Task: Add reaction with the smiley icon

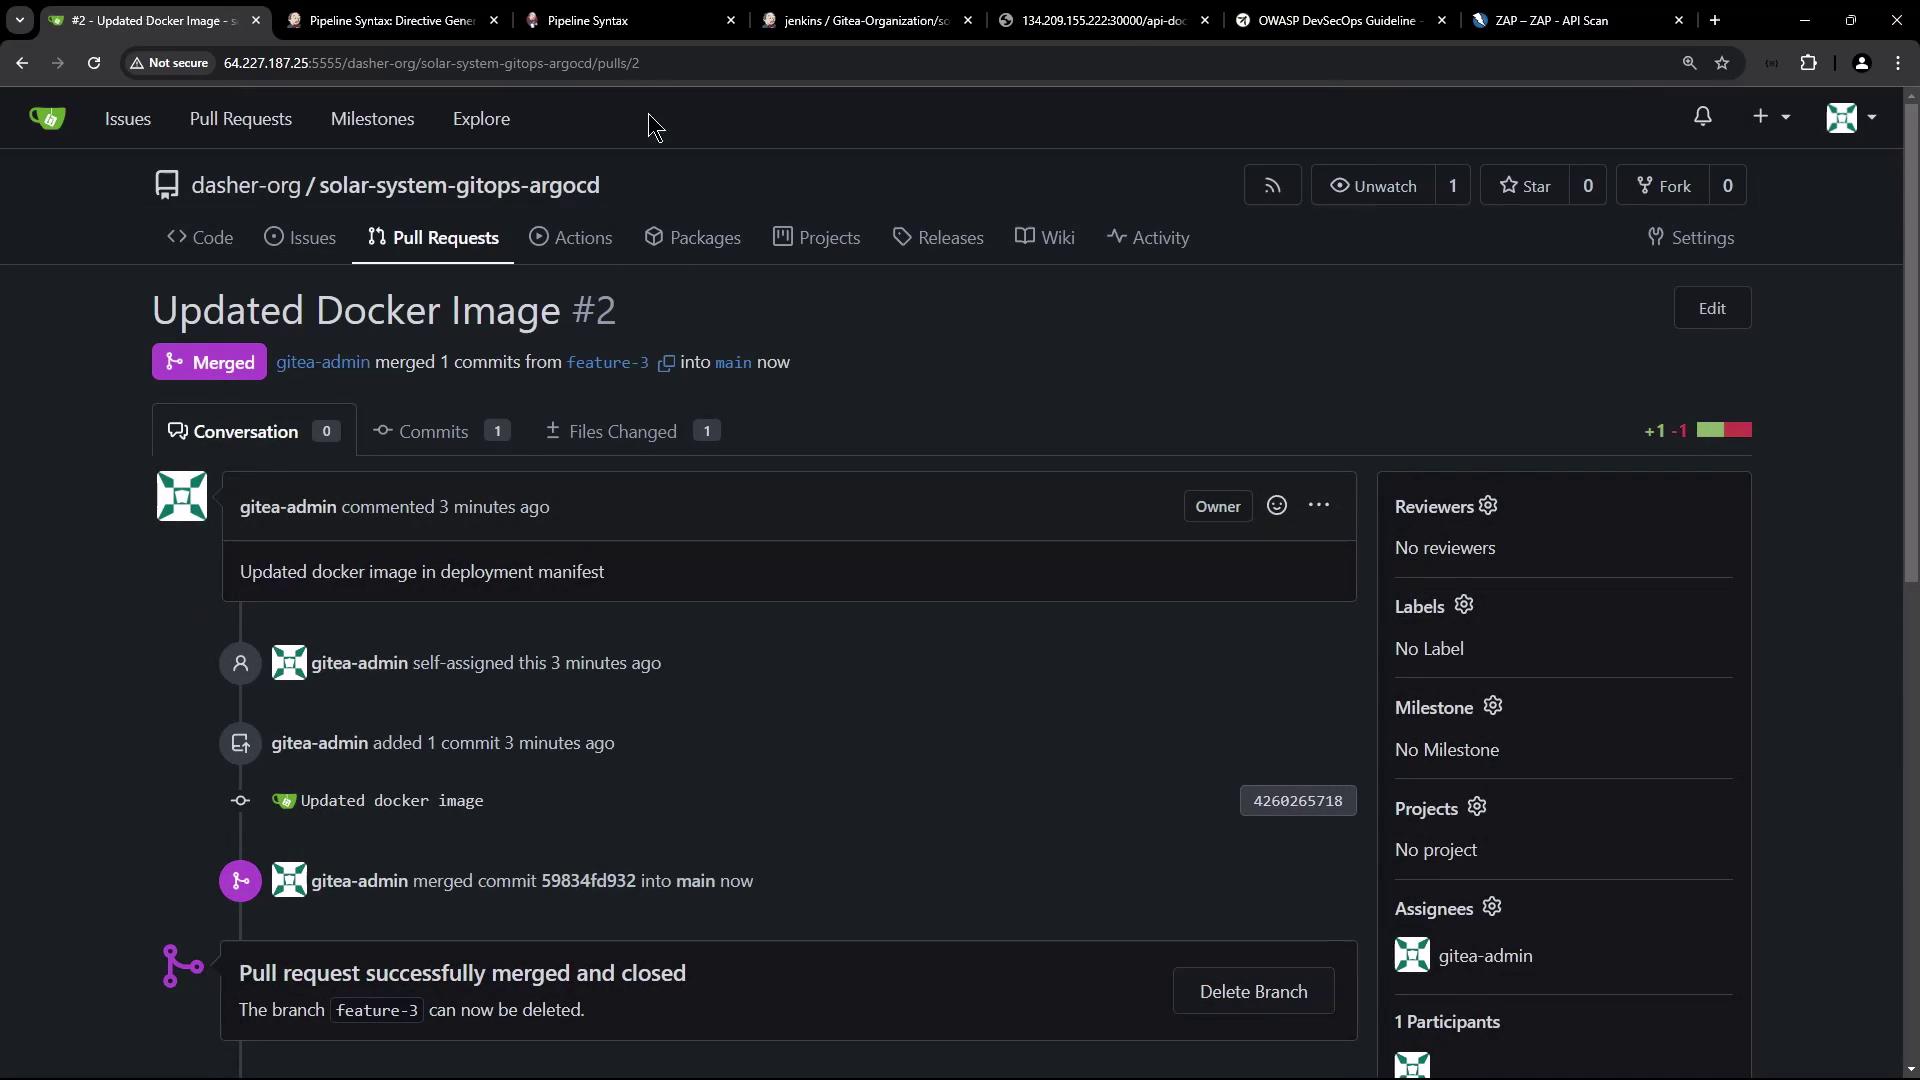Action: [1277, 506]
